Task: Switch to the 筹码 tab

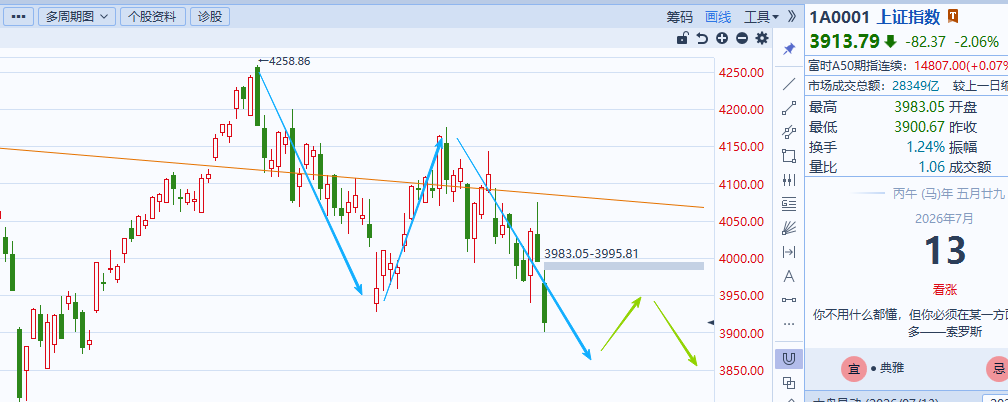Action: pos(680,17)
